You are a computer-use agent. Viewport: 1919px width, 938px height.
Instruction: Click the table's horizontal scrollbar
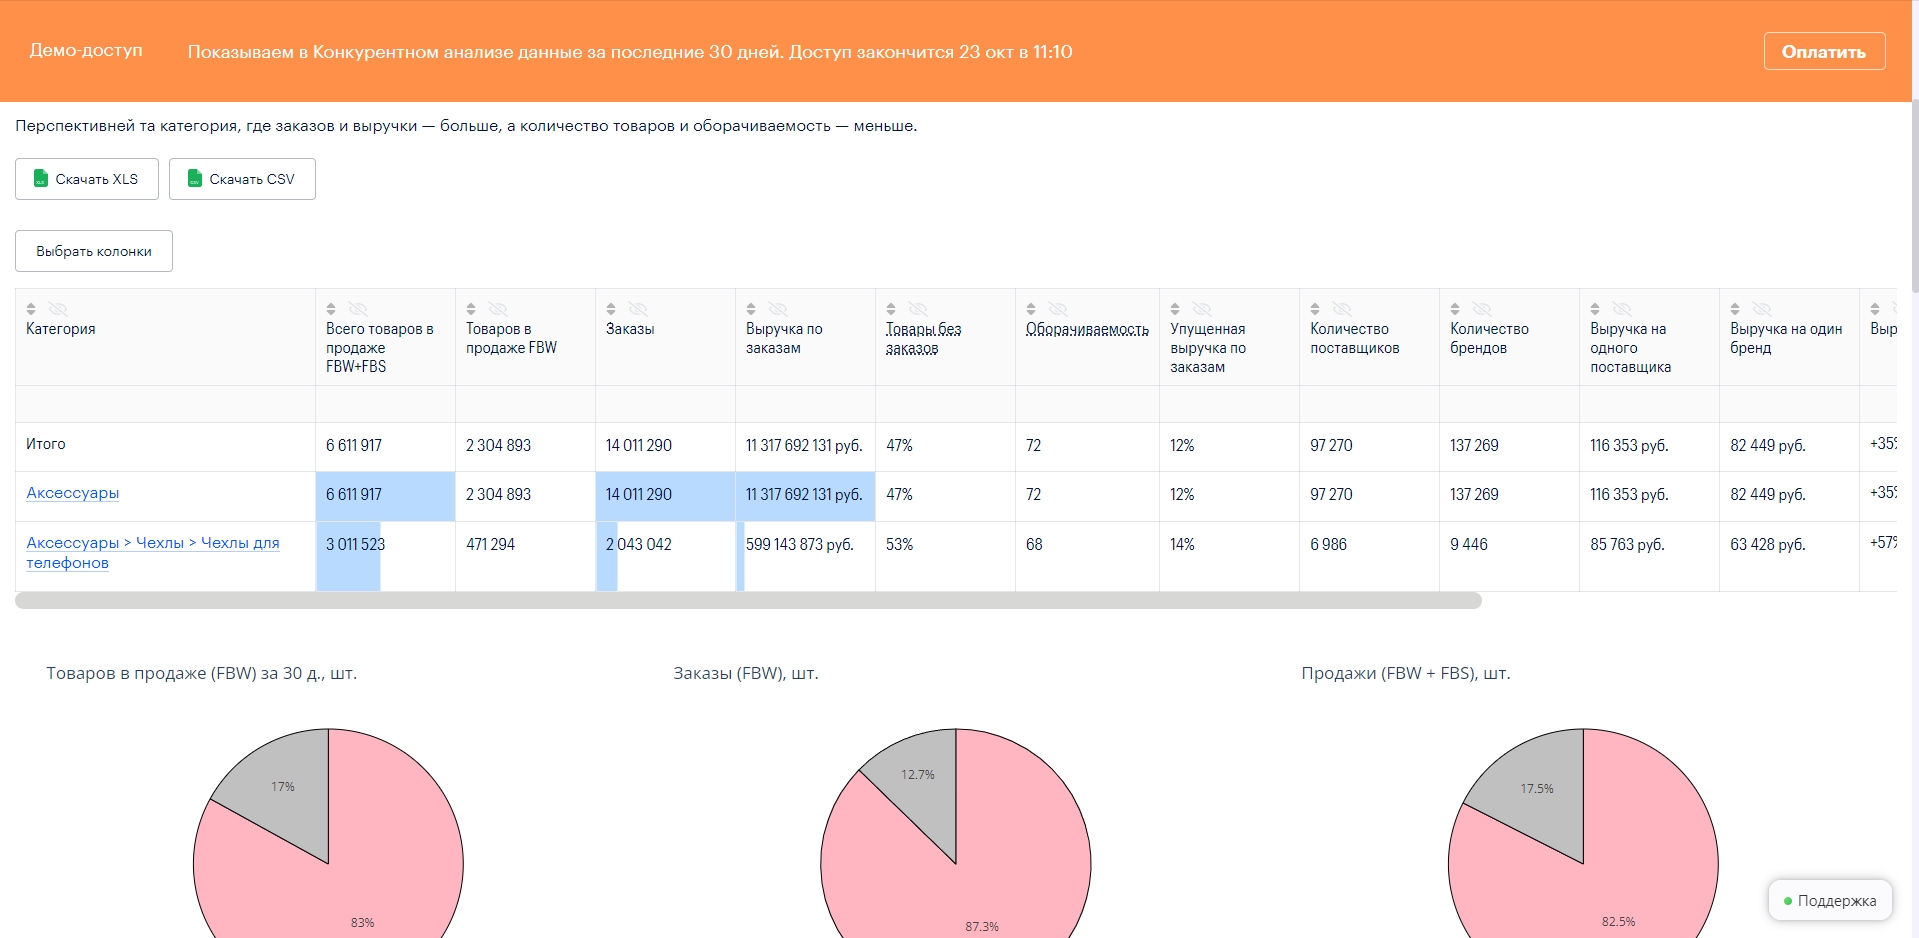(748, 600)
